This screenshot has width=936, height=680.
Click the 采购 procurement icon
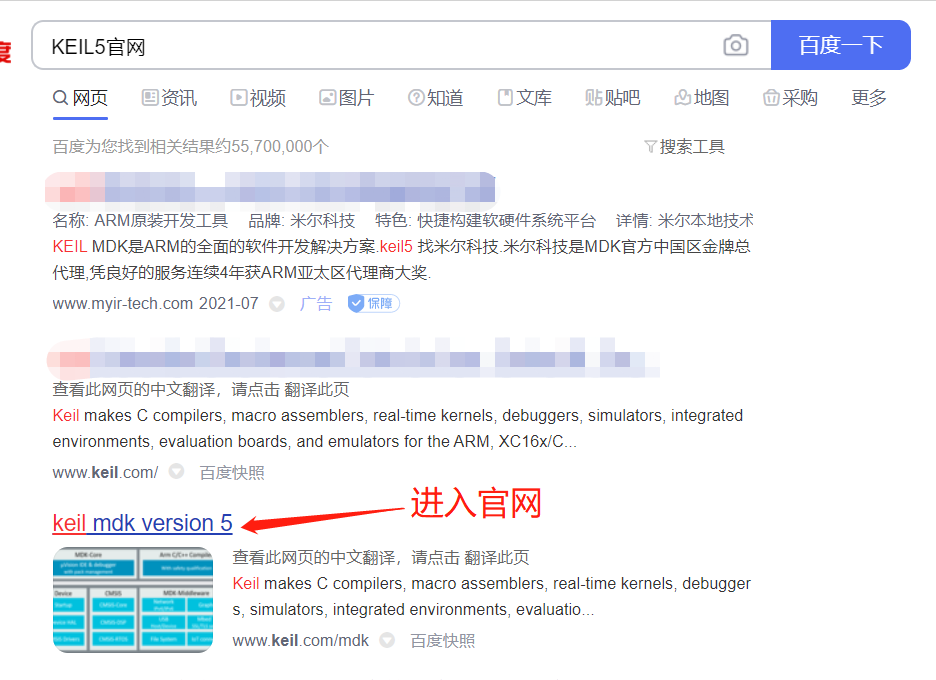[x=771, y=97]
